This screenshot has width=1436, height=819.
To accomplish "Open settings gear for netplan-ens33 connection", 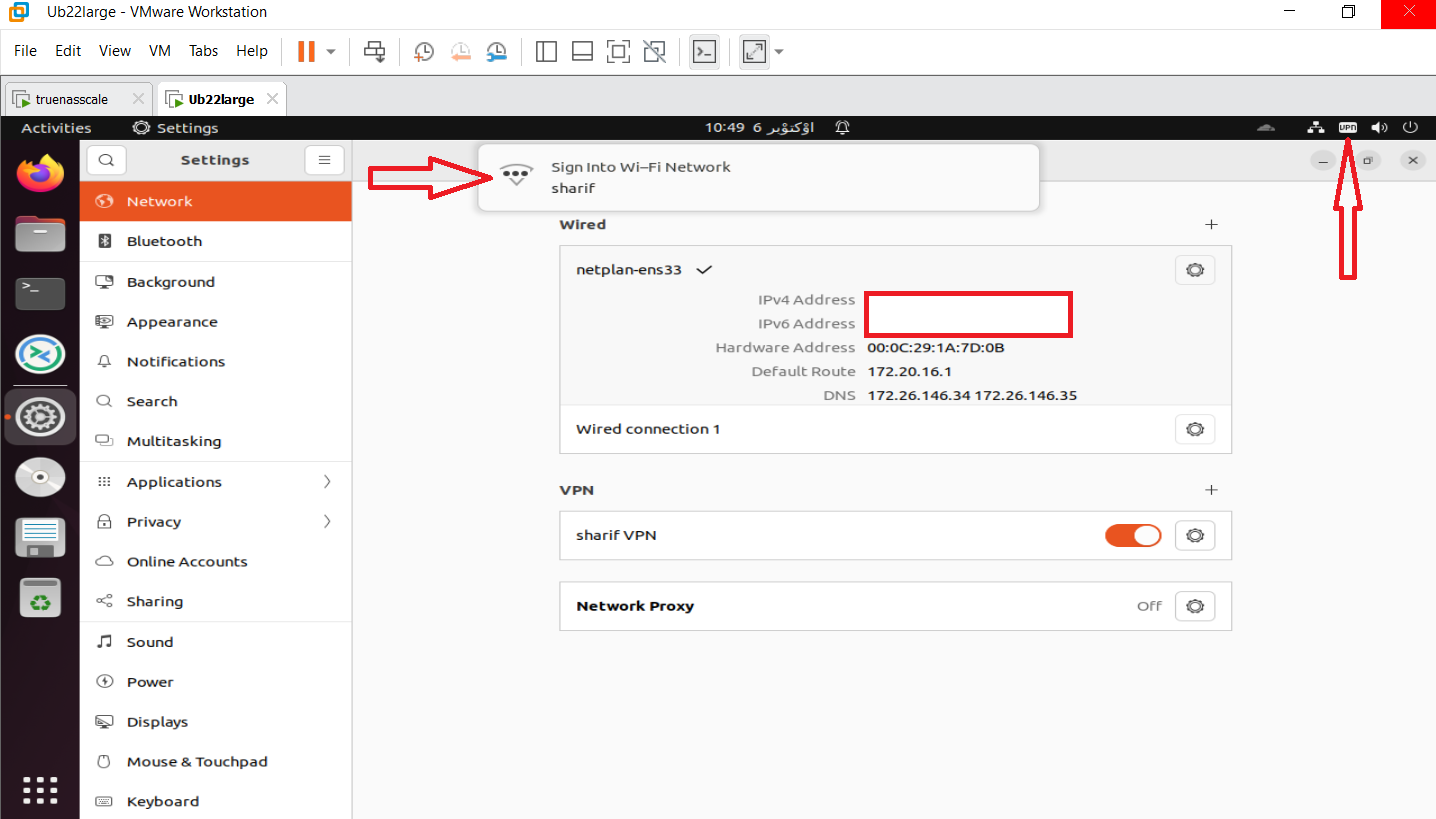I will tap(1194, 270).
